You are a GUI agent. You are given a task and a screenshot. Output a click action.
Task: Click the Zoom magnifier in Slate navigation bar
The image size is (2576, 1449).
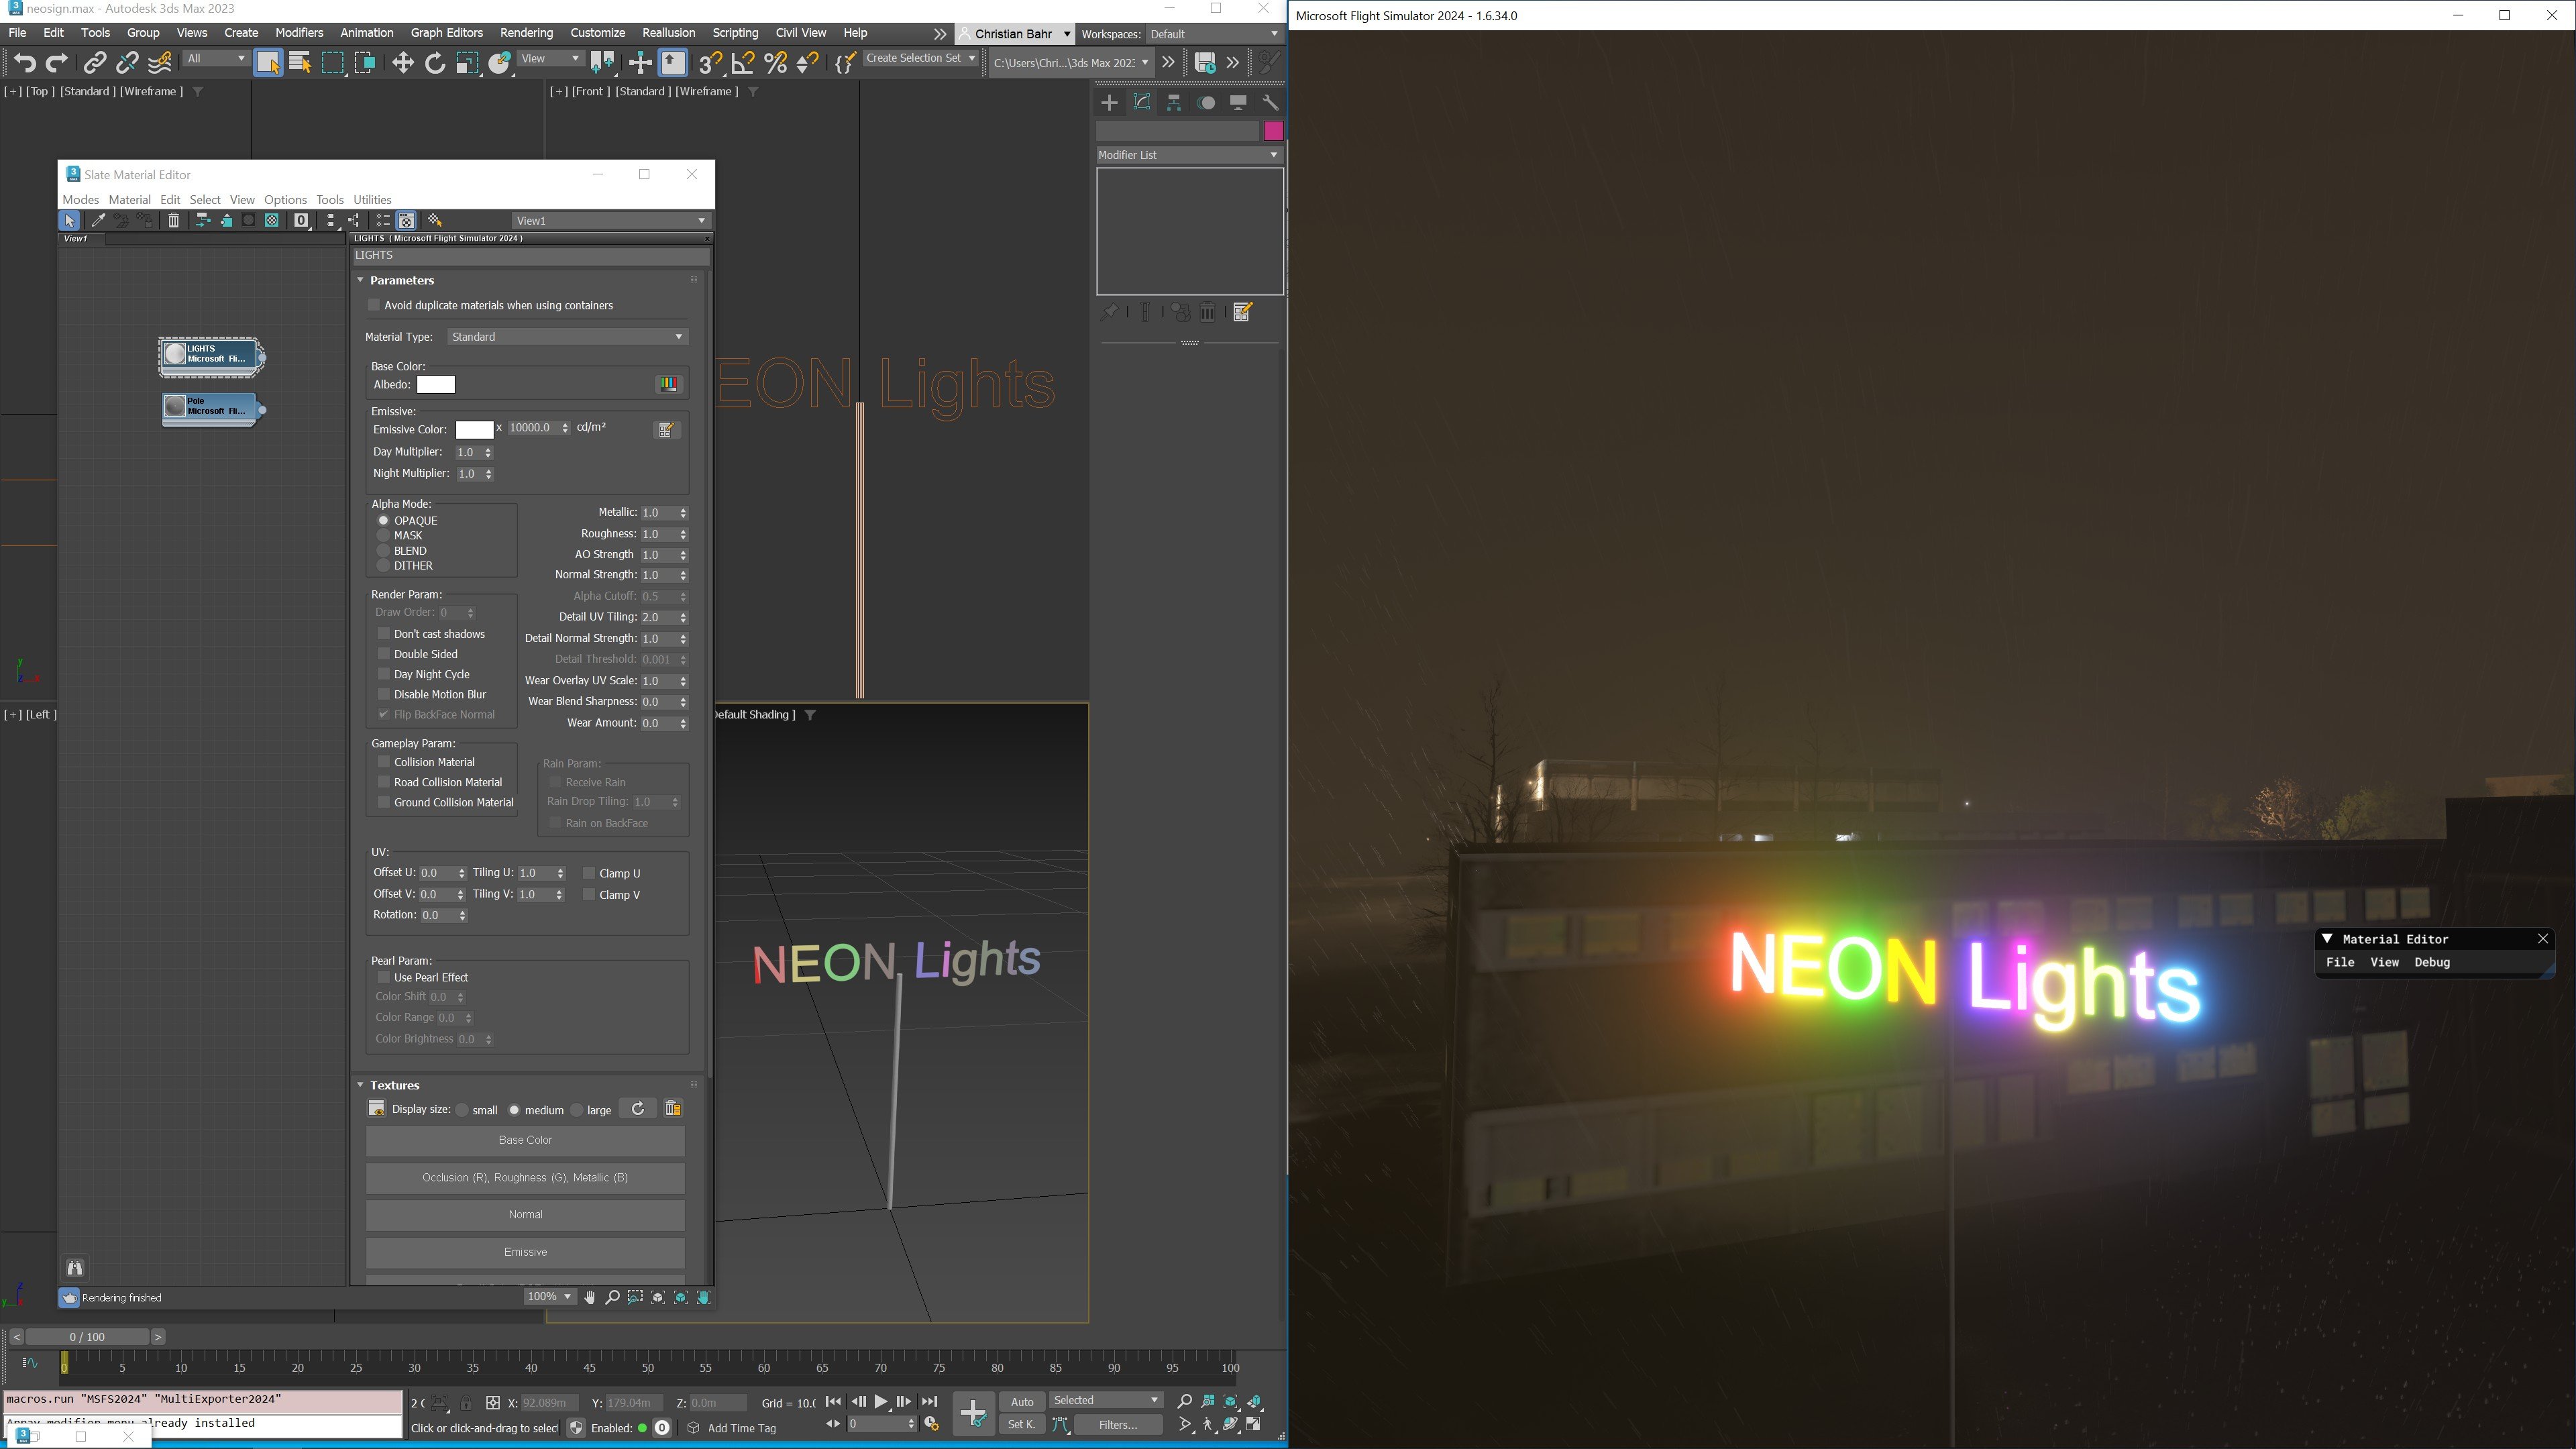pyautogui.click(x=612, y=1297)
